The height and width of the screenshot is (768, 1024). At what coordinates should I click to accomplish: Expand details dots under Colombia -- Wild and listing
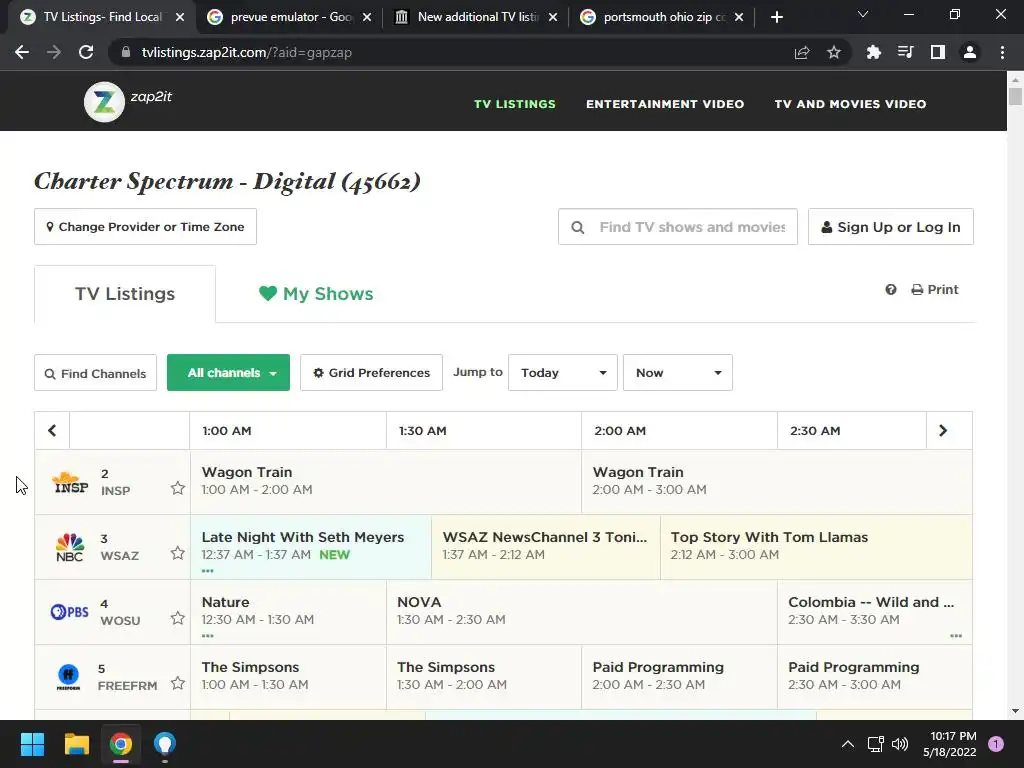coord(956,635)
